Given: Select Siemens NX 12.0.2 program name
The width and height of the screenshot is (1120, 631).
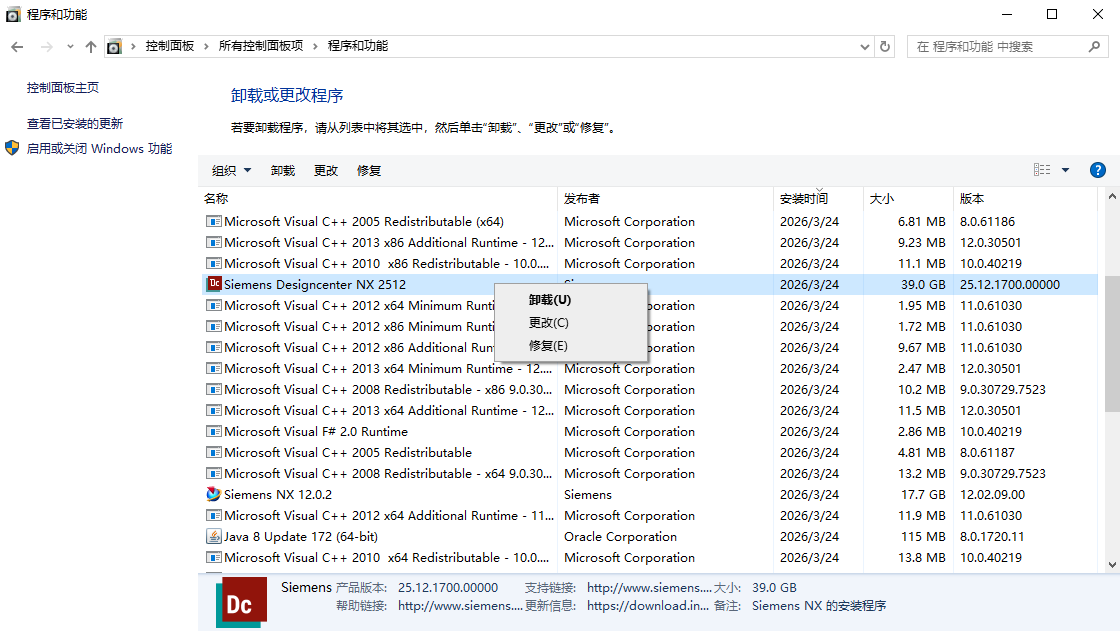Looking at the screenshot, I should (278, 495).
